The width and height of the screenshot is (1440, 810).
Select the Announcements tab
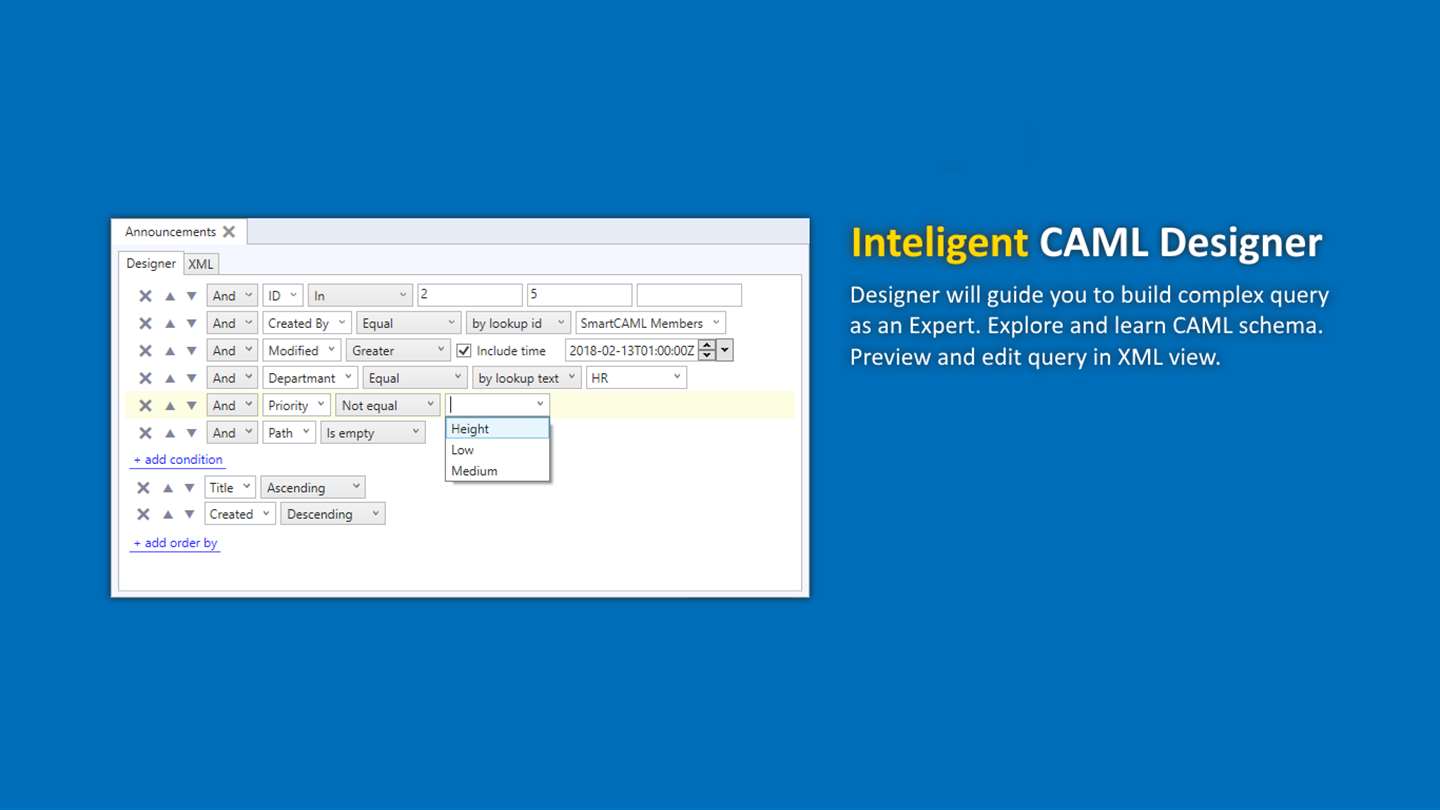(x=170, y=232)
